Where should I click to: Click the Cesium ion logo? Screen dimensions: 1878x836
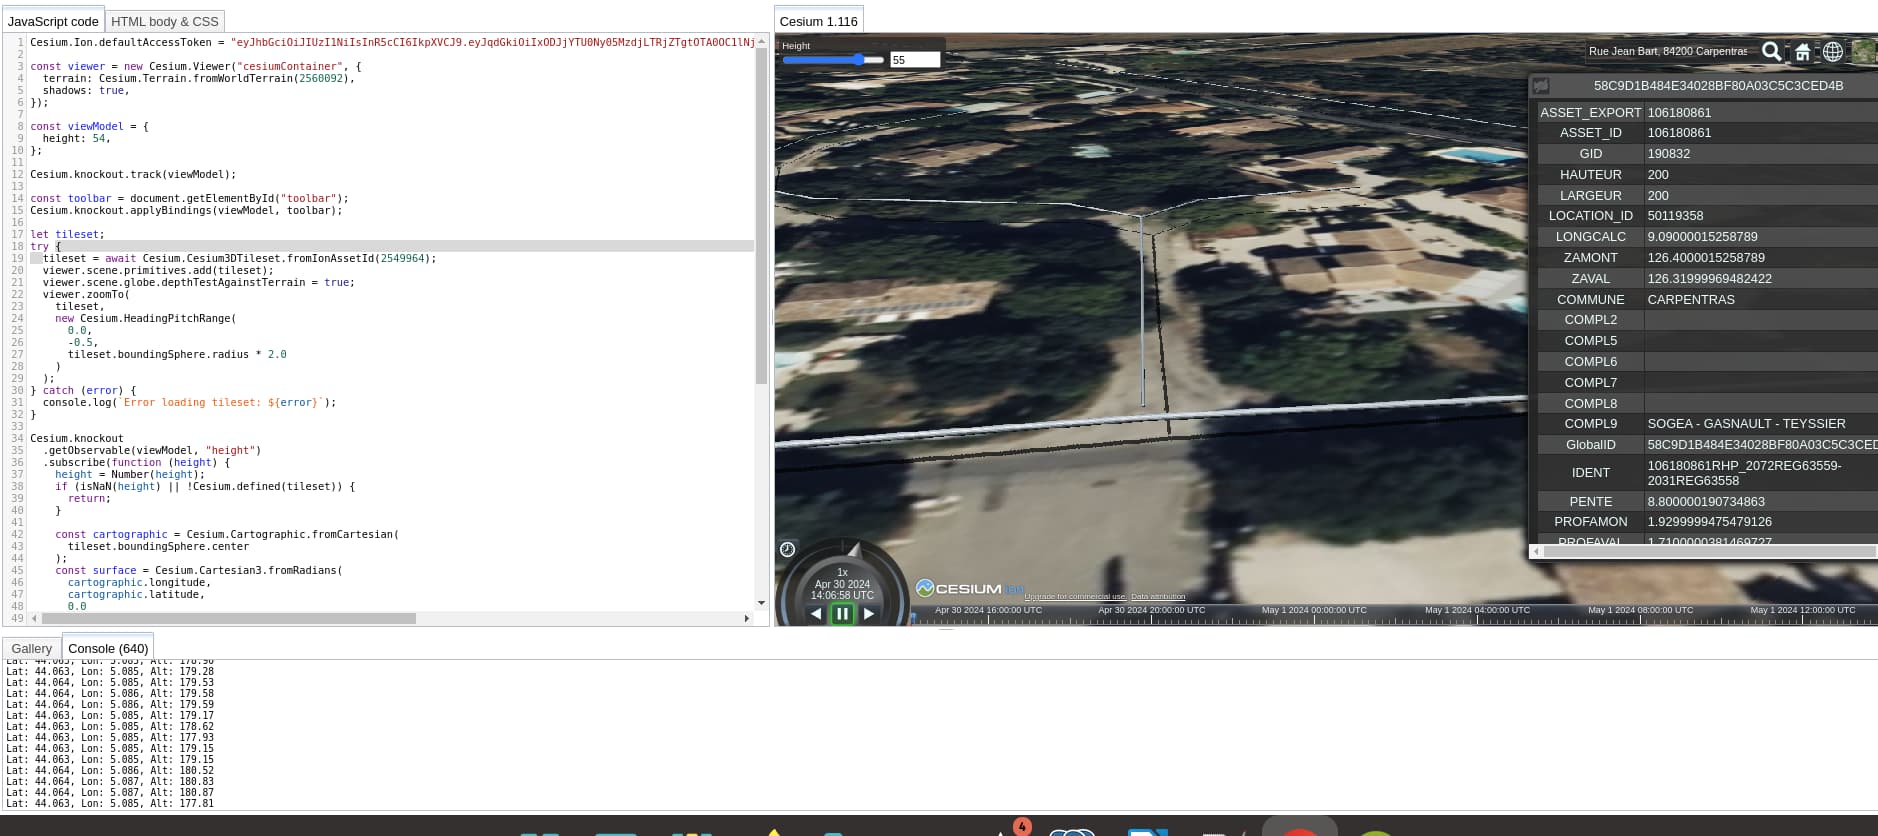pyautogui.click(x=969, y=589)
